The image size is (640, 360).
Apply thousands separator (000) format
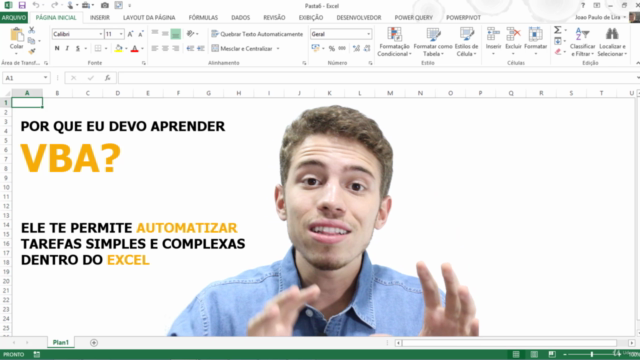click(342, 49)
